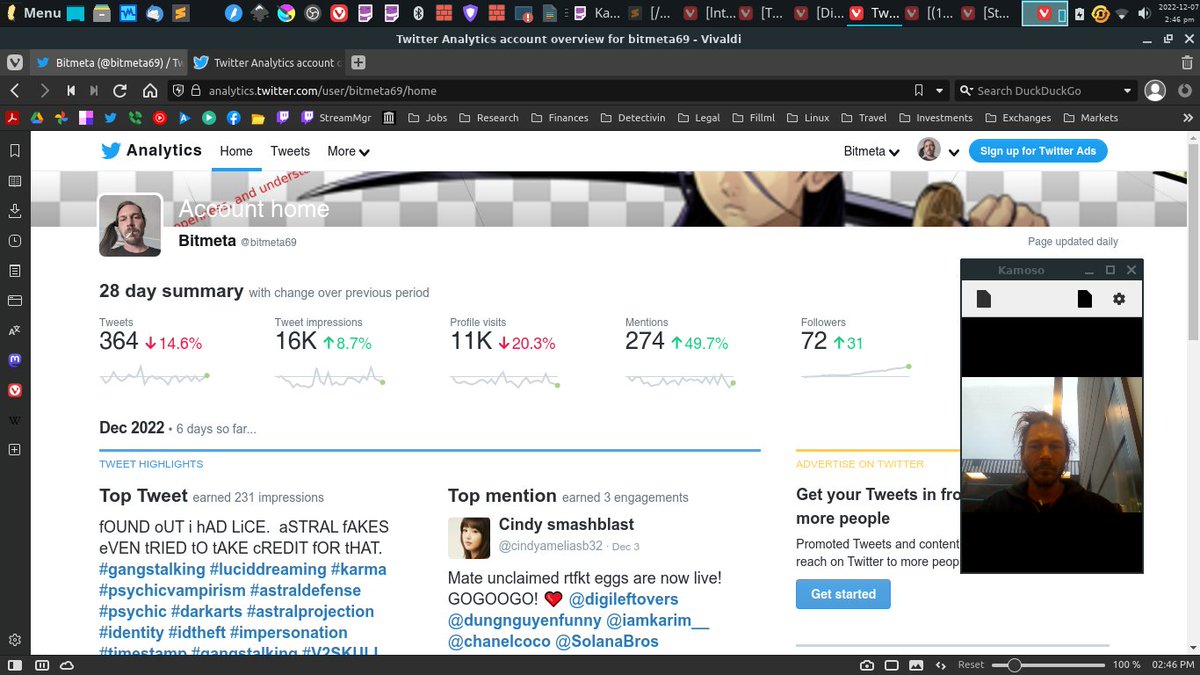Viewport: 1200px width, 675px height.
Task: Open the Window panel in the sidebar
Action: coord(15,300)
